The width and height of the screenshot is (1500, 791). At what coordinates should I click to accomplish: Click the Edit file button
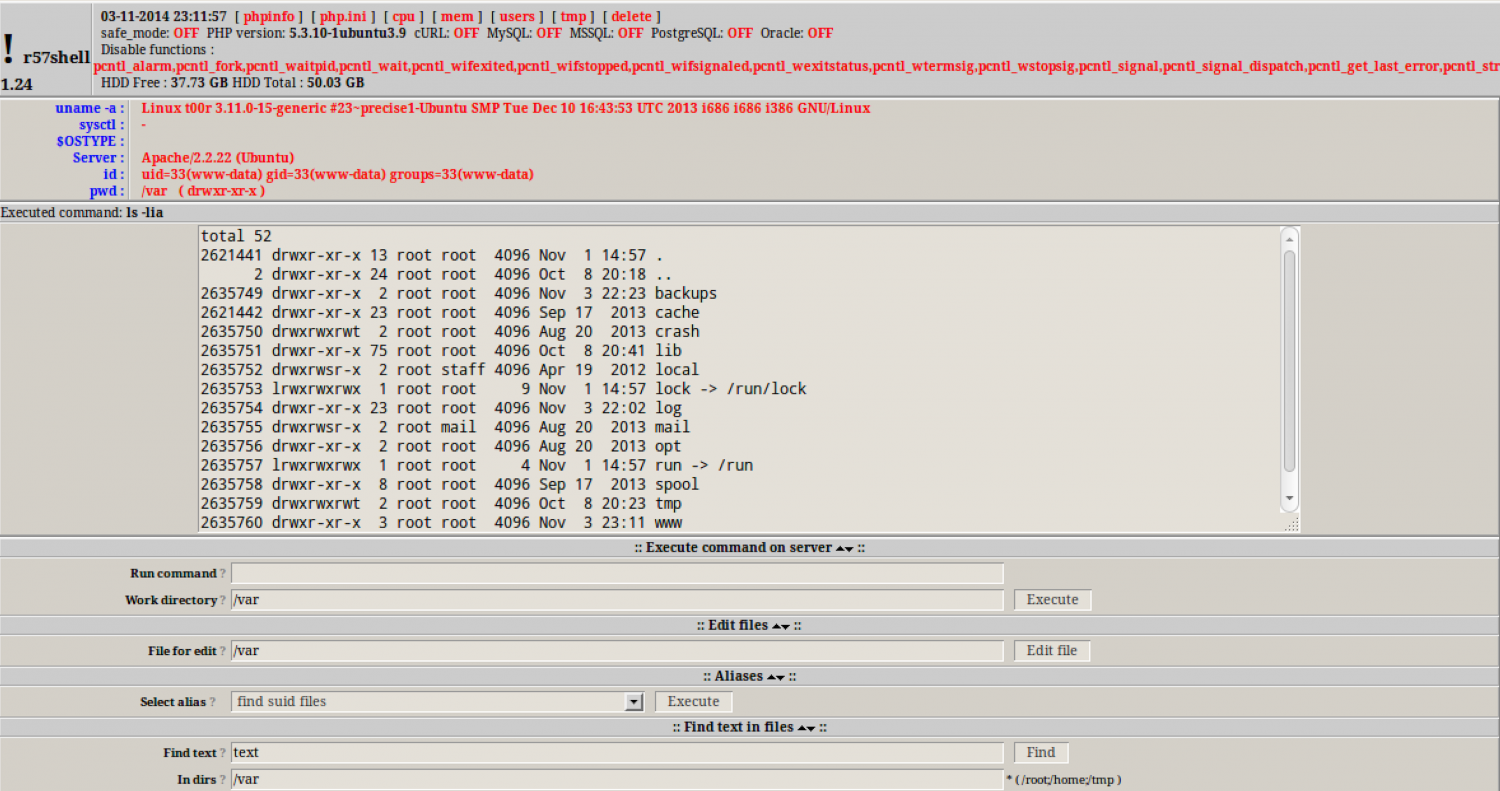[1051, 650]
